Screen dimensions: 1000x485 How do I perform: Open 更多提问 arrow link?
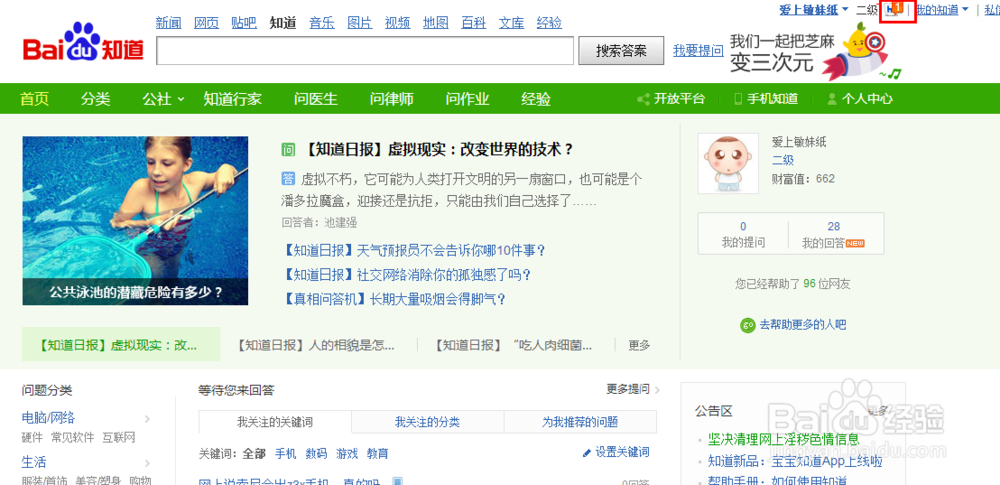633,389
